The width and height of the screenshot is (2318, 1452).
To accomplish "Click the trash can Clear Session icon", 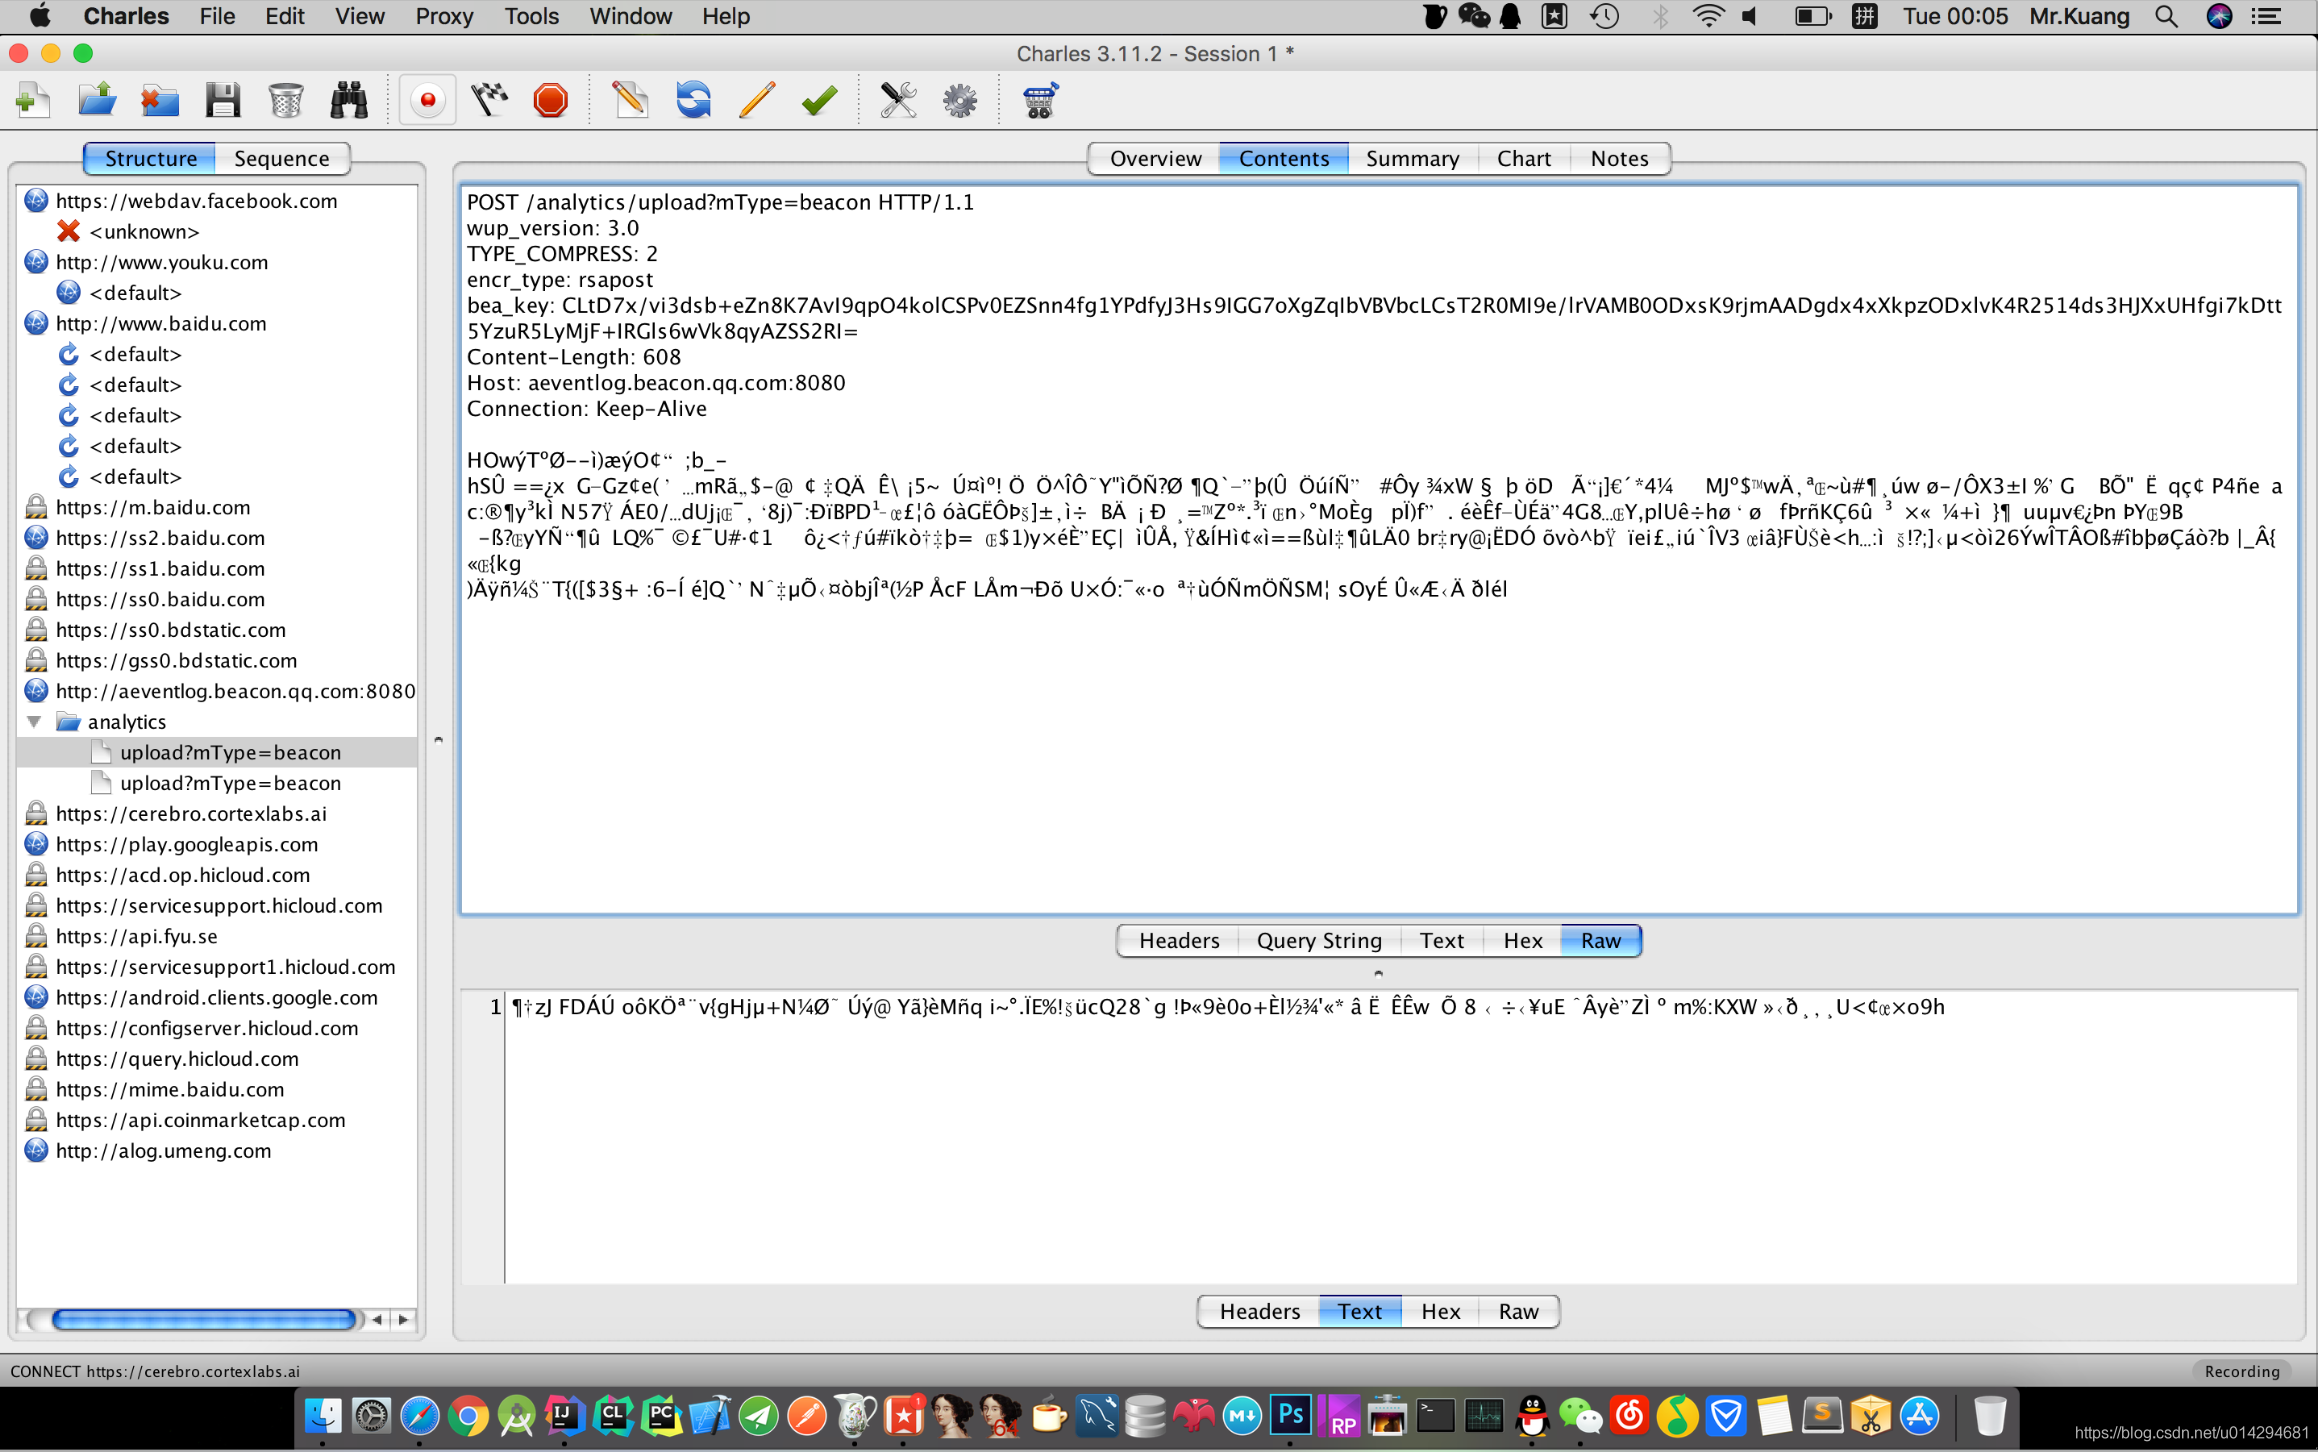I will [286, 100].
